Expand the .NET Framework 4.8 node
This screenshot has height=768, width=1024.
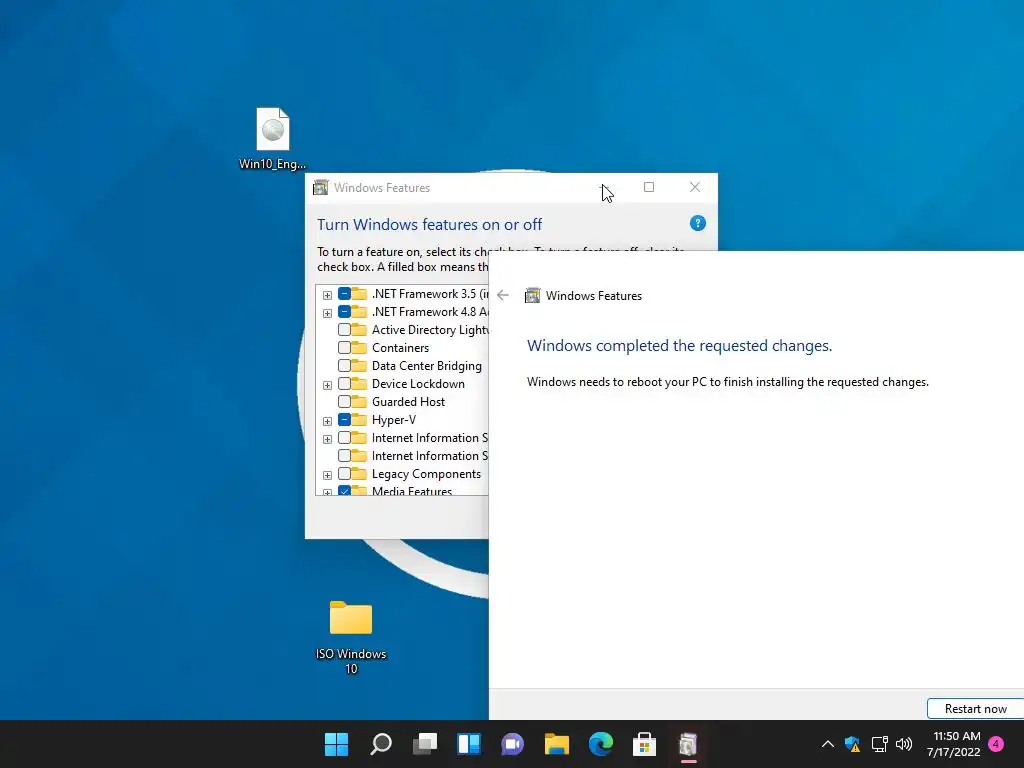[x=327, y=313]
